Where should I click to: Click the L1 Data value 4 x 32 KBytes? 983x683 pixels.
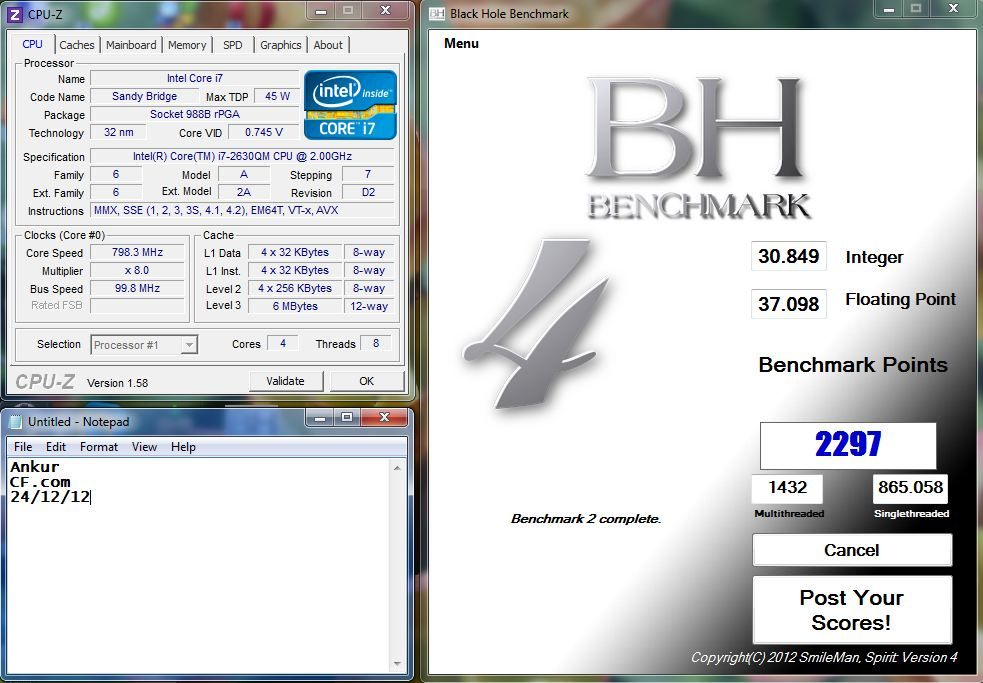pos(295,252)
